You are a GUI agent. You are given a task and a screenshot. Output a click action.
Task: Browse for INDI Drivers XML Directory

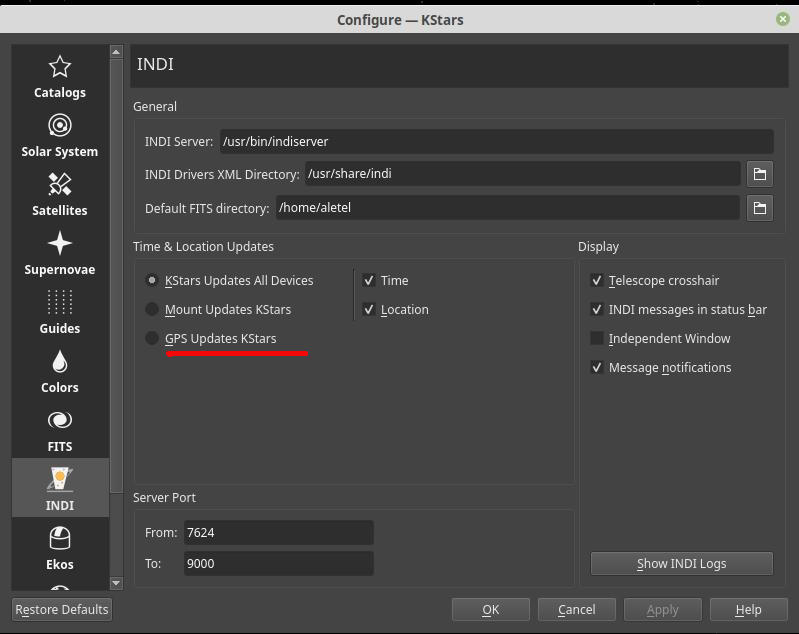760,174
